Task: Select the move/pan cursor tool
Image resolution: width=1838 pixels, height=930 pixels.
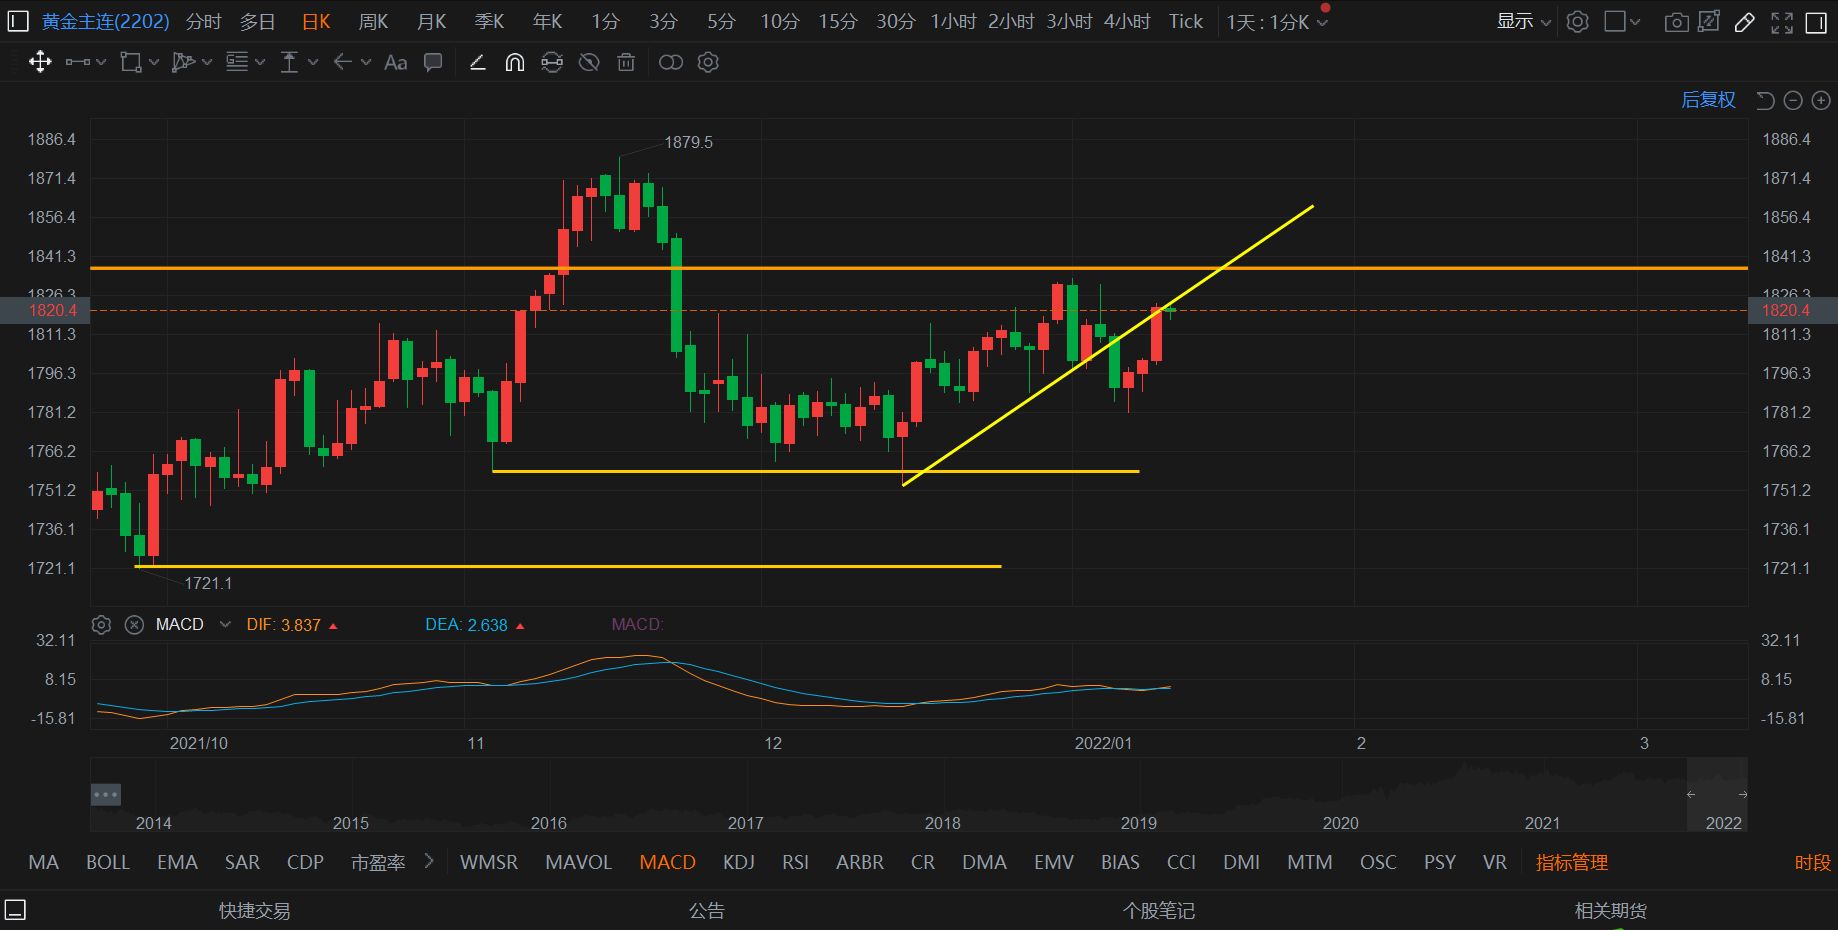Action: tap(40, 63)
